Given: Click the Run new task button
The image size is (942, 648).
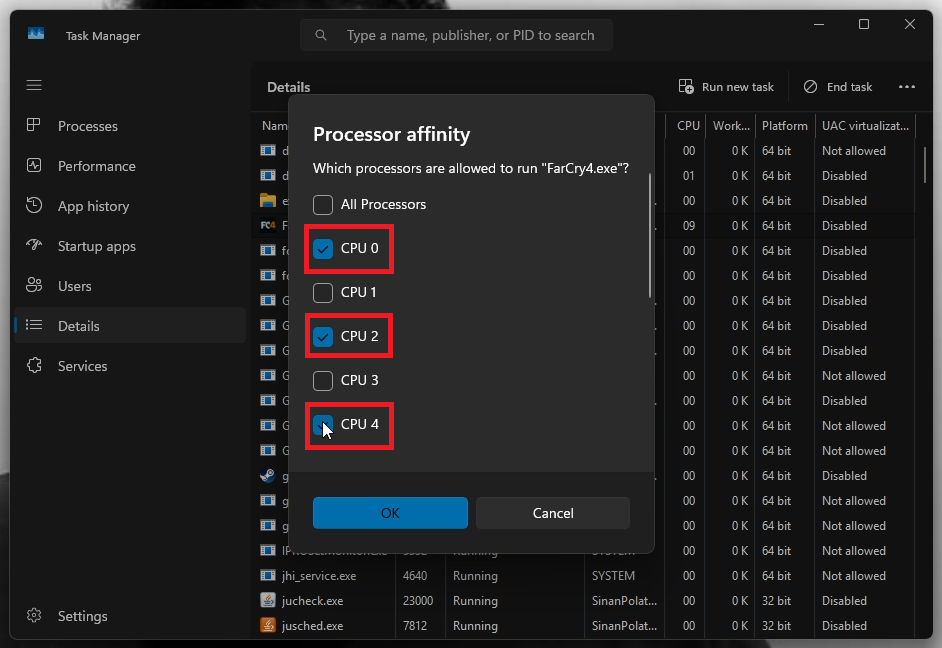Looking at the screenshot, I should click(726, 86).
